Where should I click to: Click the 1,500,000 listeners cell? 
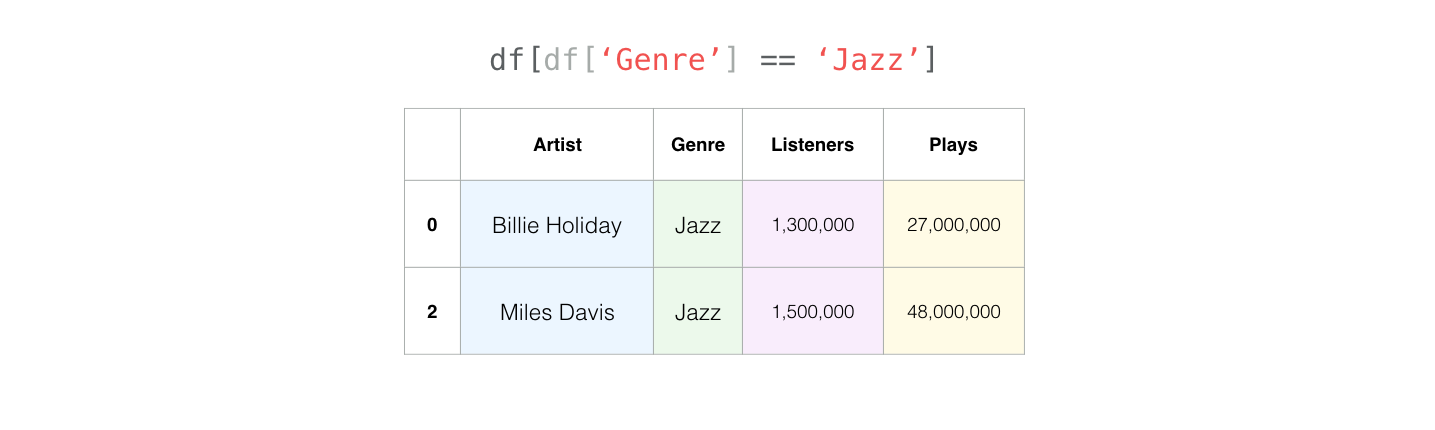(x=813, y=311)
